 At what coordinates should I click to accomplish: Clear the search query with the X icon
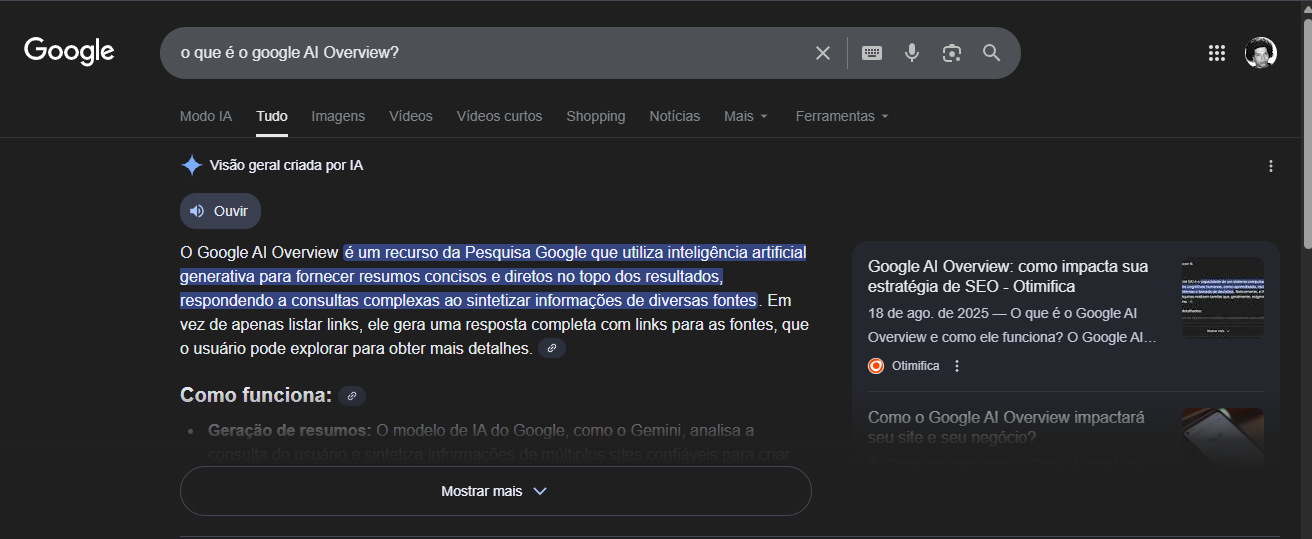coord(823,53)
